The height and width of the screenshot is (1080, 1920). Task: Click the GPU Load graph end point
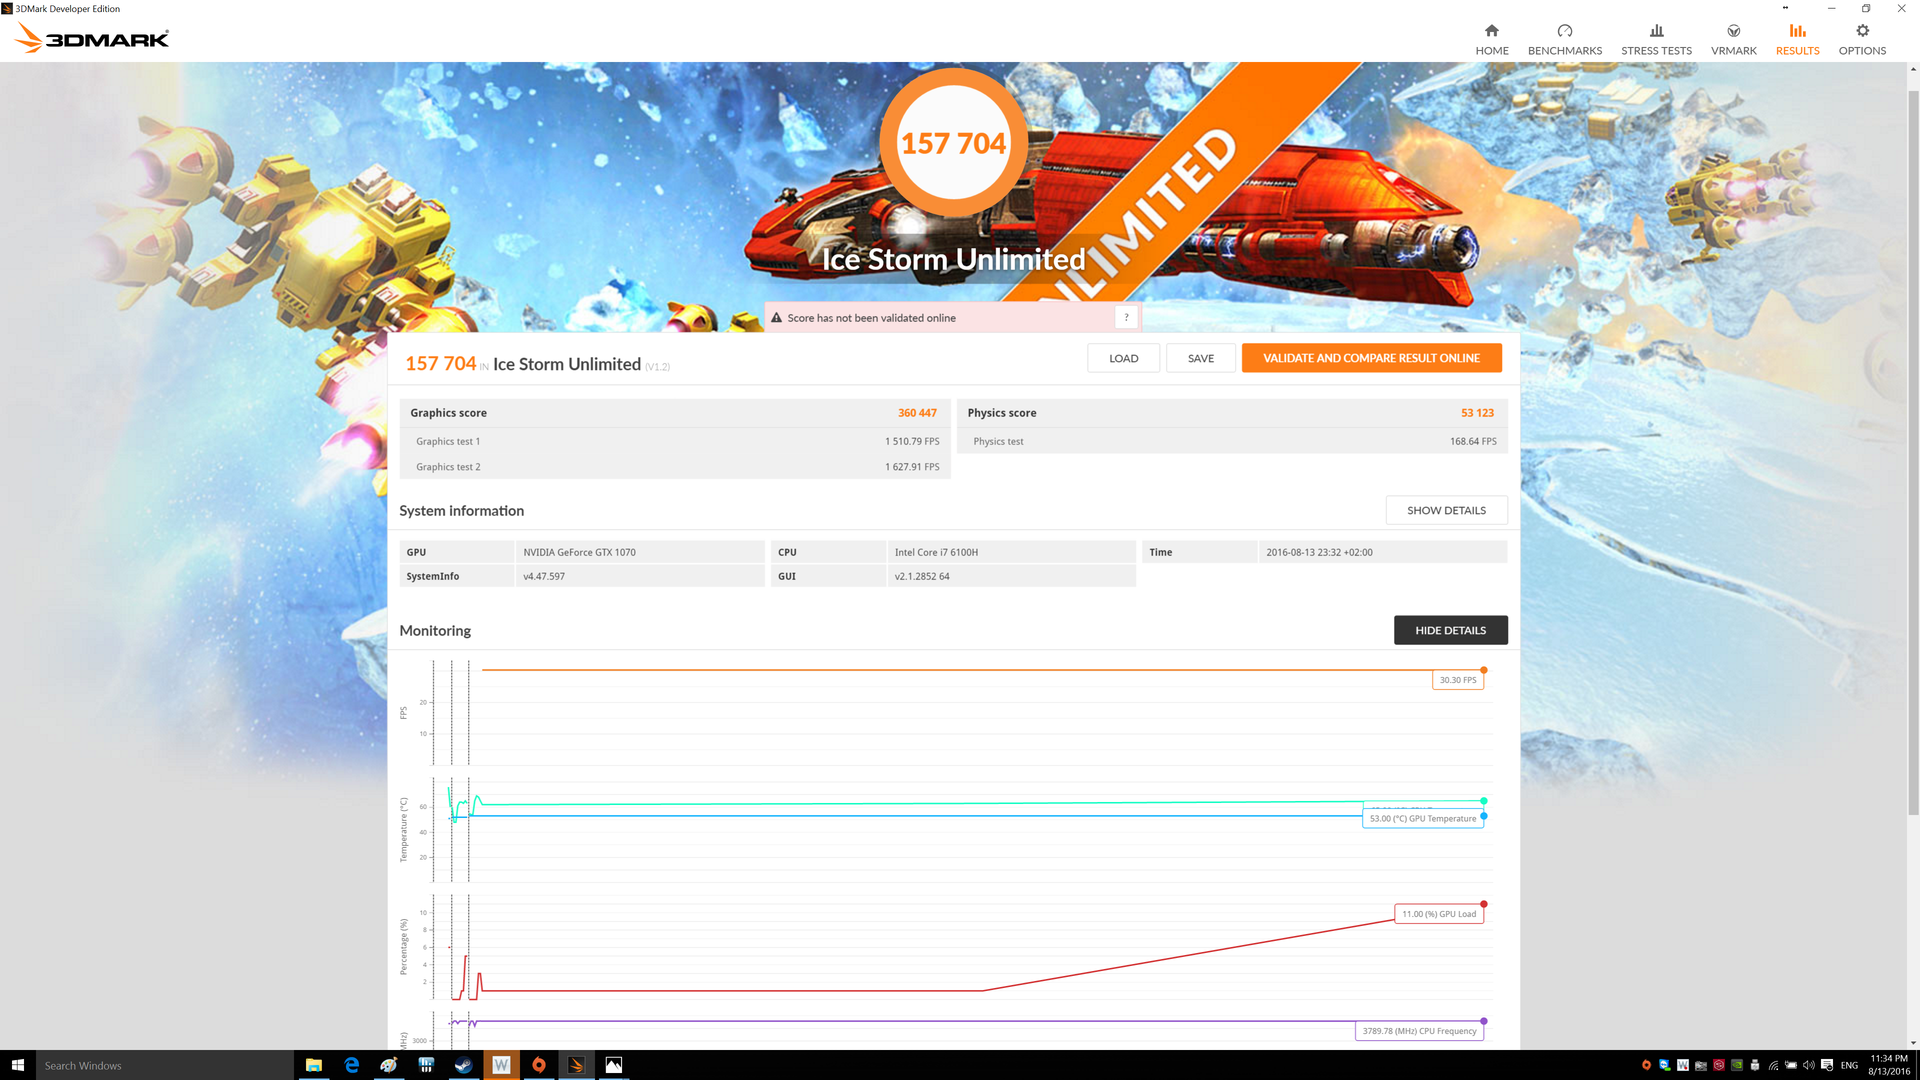point(1484,904)
